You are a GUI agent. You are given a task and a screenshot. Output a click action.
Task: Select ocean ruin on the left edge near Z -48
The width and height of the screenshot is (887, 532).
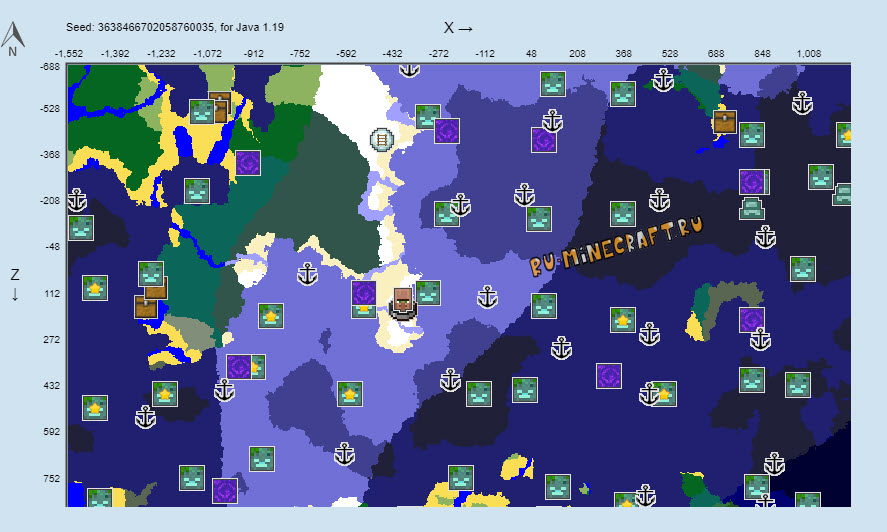tap(81, 228)
